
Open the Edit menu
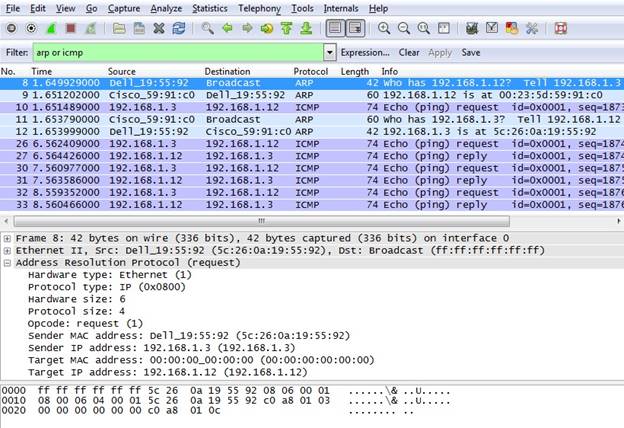[x=38, y=8]
